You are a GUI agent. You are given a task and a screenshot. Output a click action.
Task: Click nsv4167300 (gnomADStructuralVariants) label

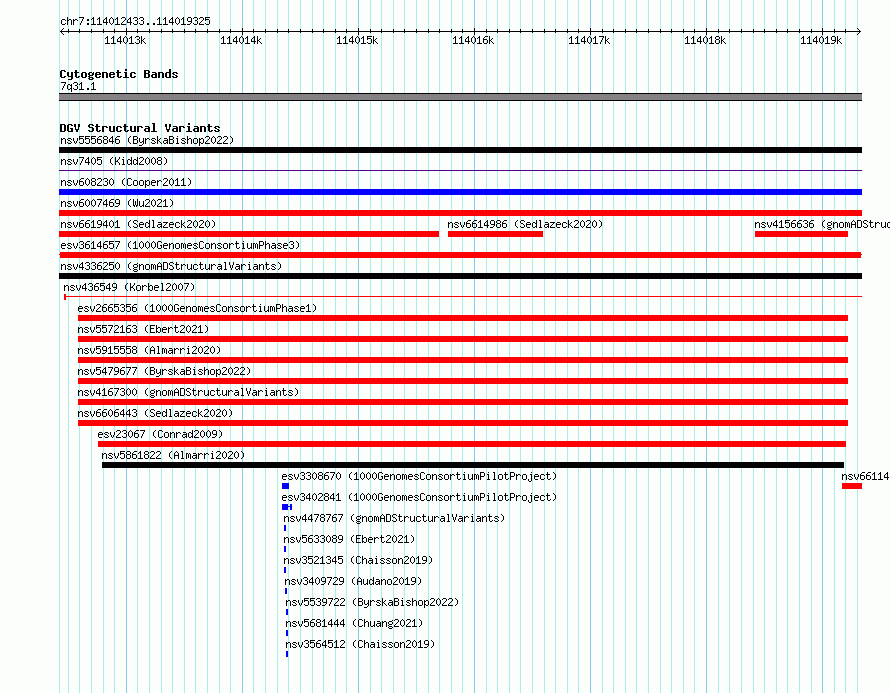coord(188,392)
